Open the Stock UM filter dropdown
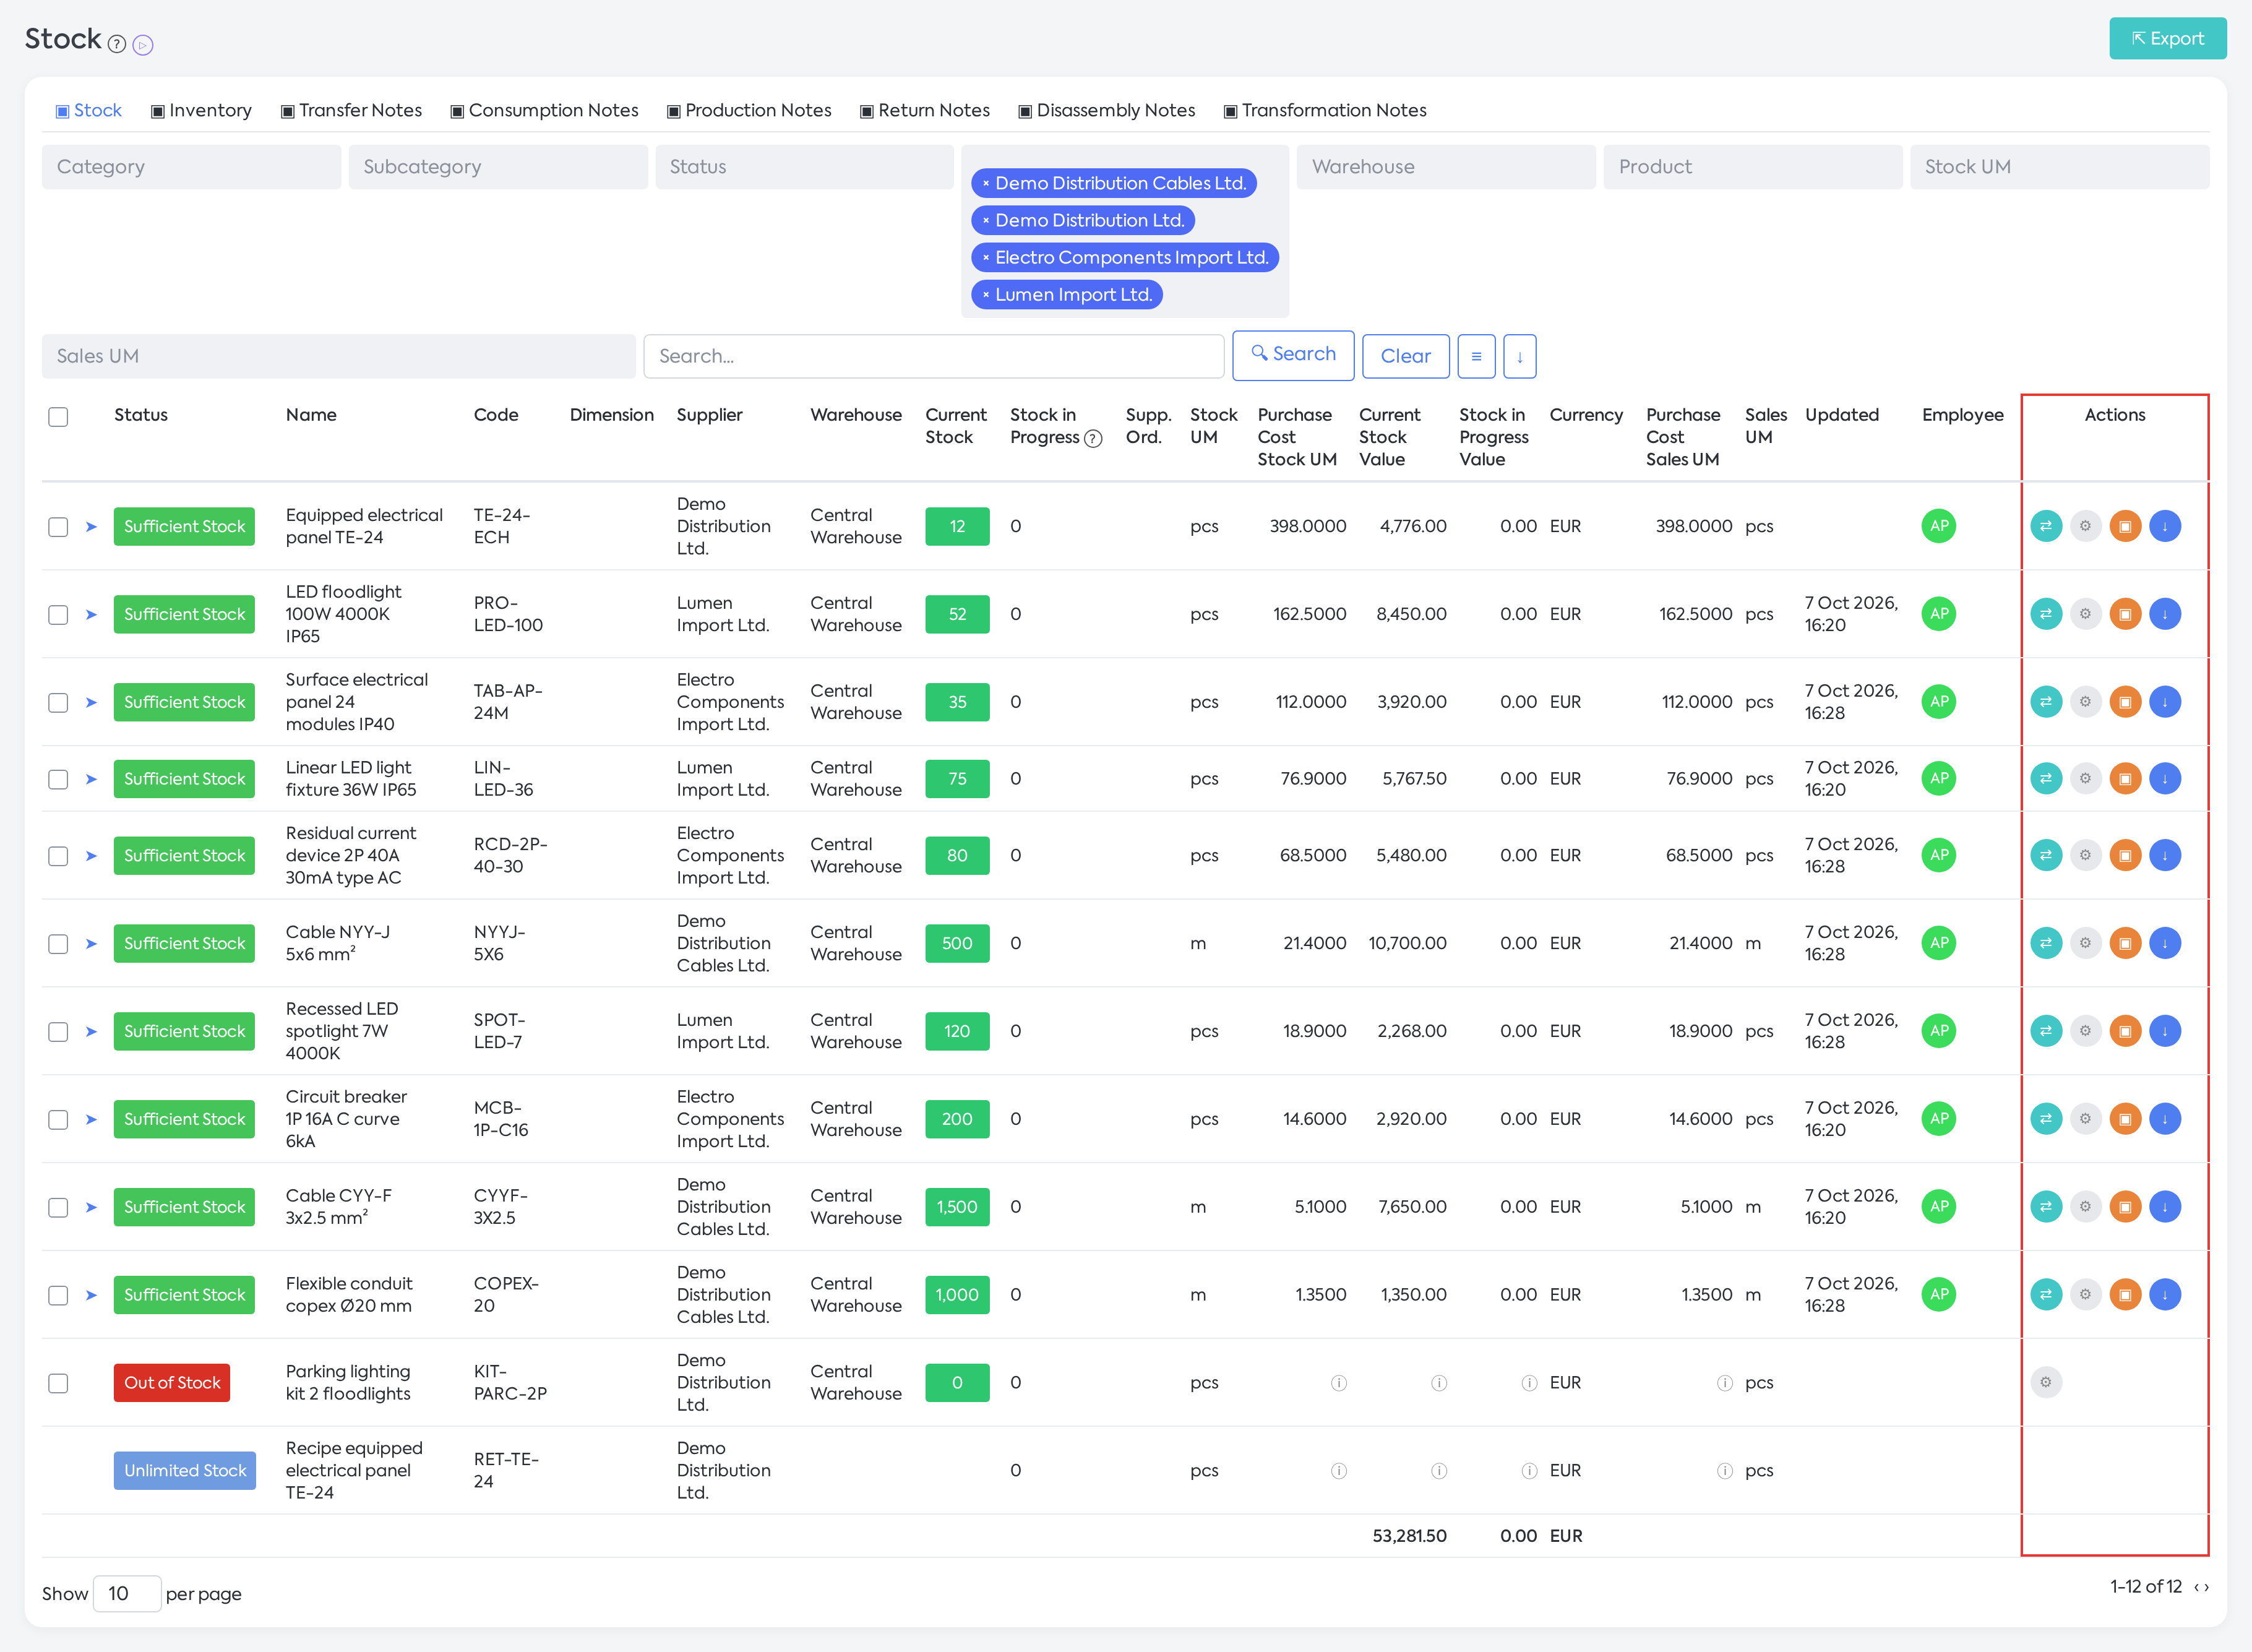The image size is (2252, 1652). pos(2059,167)
